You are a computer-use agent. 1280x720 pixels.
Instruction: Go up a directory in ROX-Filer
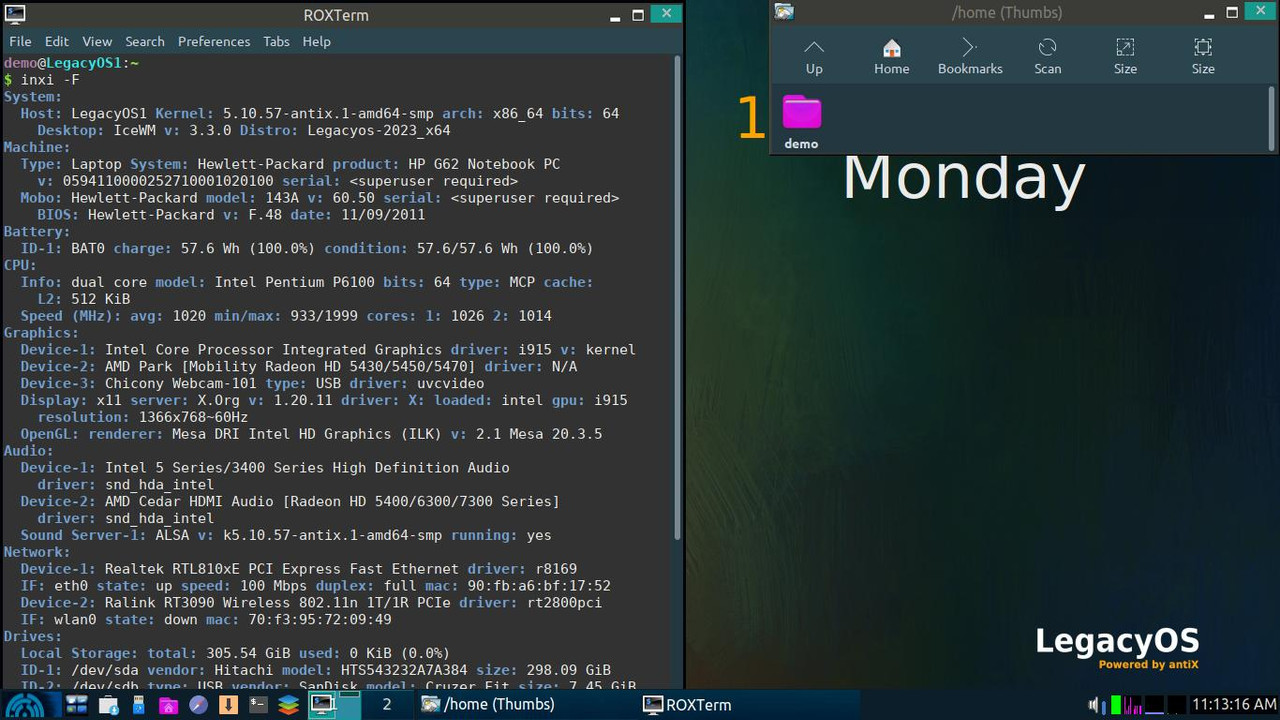(x=814, y=57)
